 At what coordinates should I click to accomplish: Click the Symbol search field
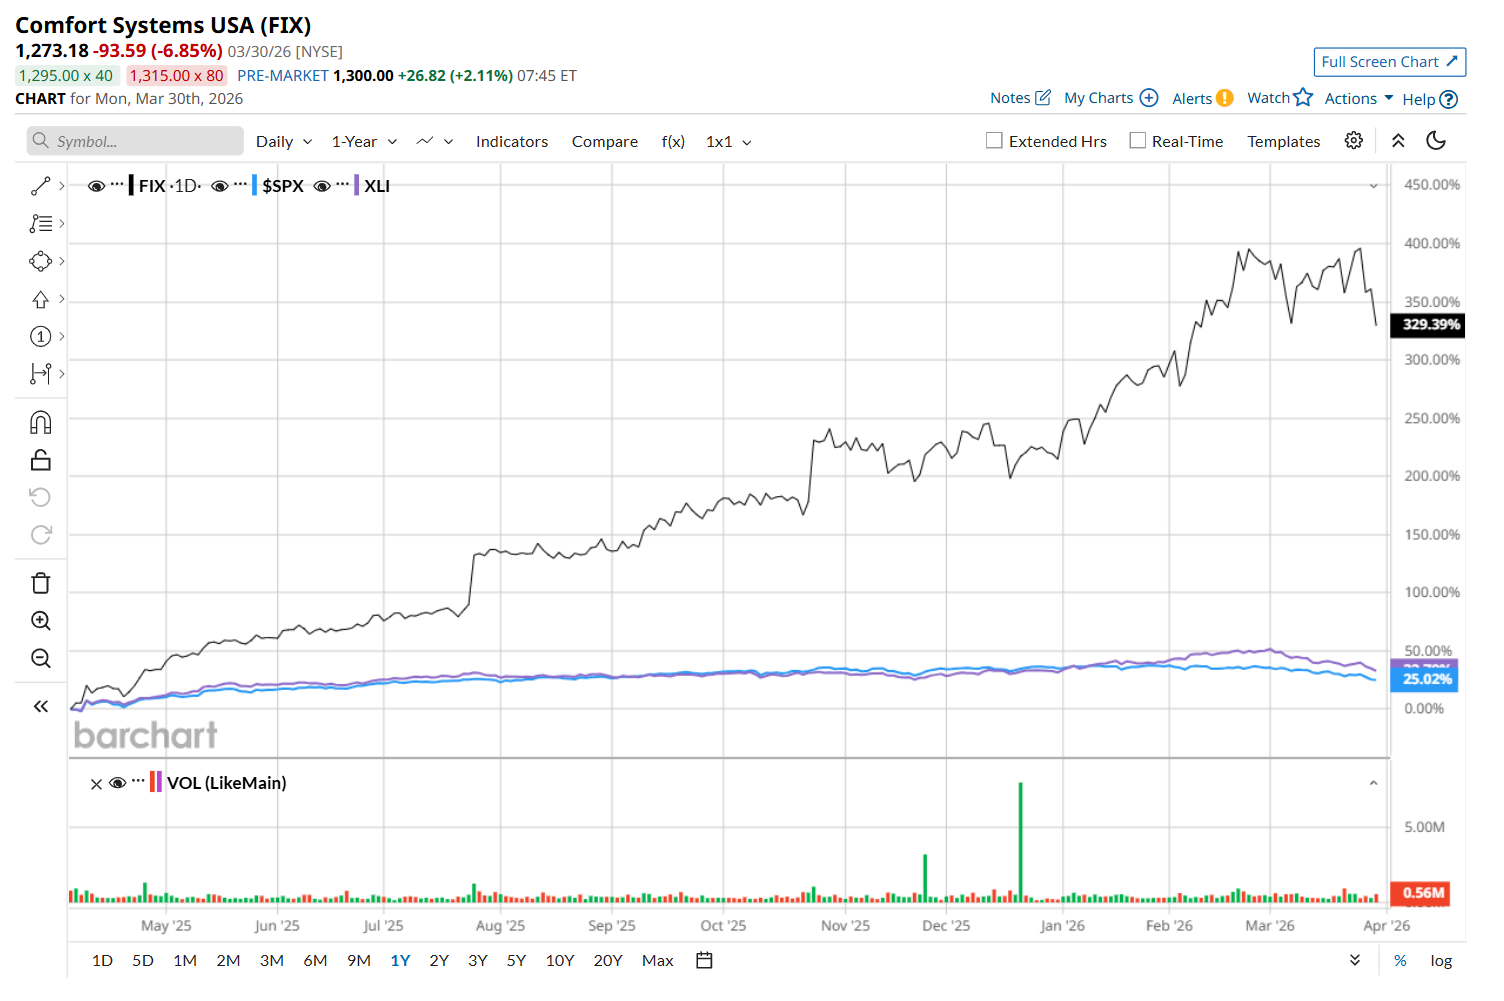pyautogui.click(x=136, y=141)
